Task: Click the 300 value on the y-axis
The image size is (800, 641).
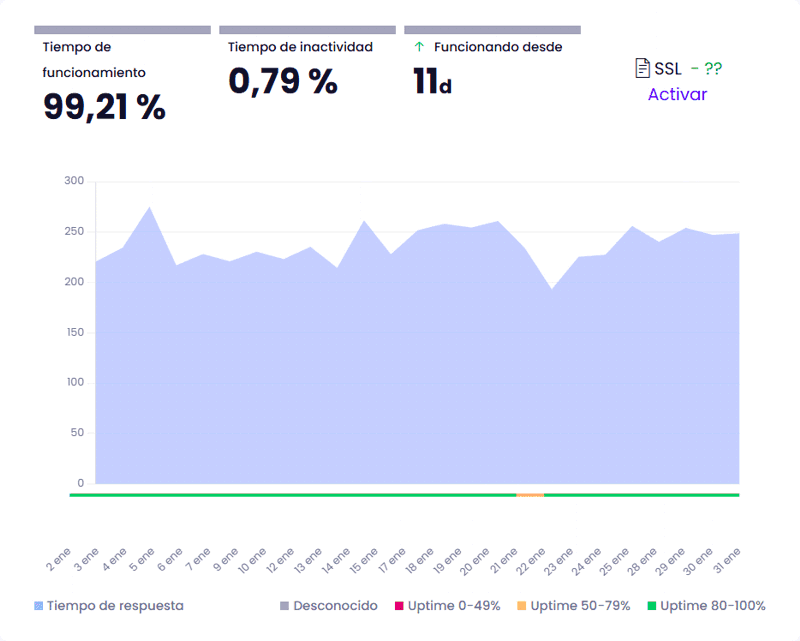Action: coord(74,181)
